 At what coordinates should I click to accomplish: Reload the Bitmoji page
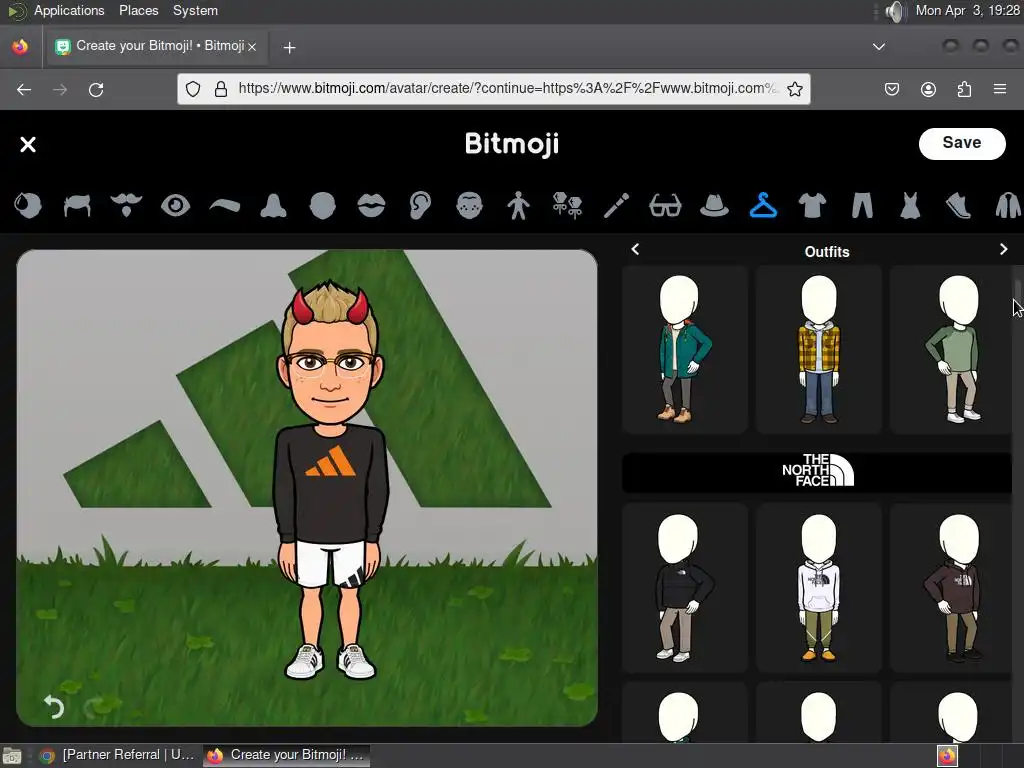tap(96, 89)
